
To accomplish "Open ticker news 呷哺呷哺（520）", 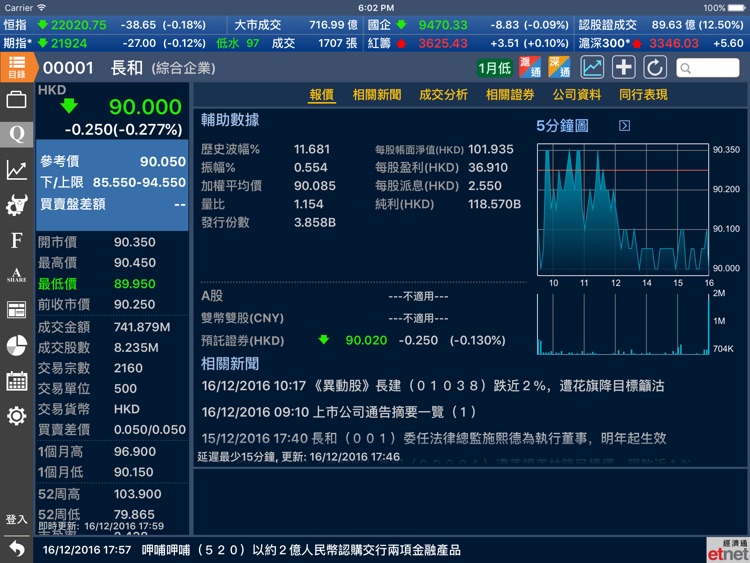I will (x=252, y=550).
